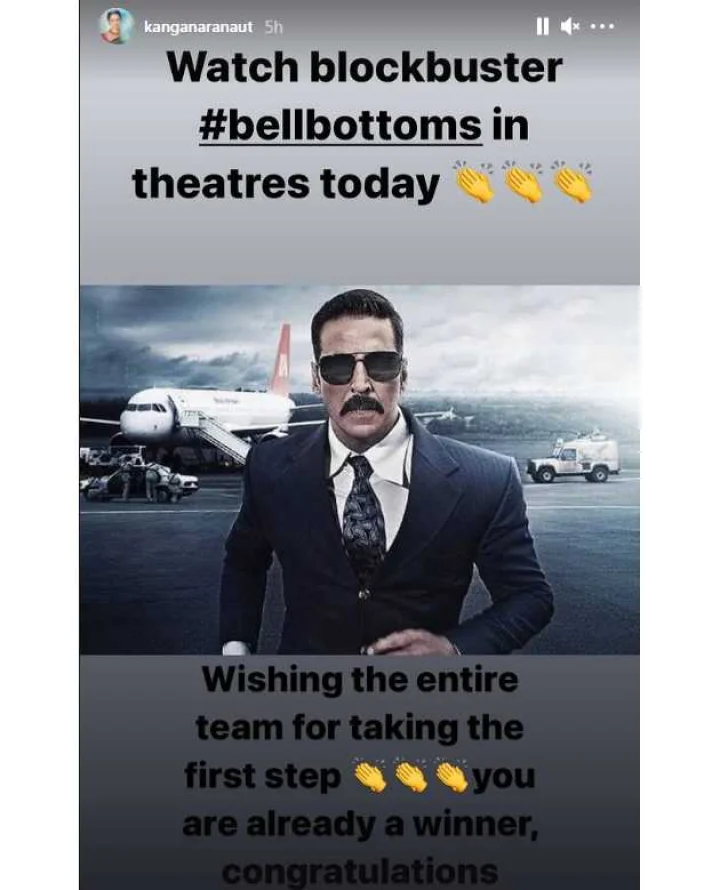Click the 5h timestamp label
This screenshot has width=720, height=890.
click(274, 27)
